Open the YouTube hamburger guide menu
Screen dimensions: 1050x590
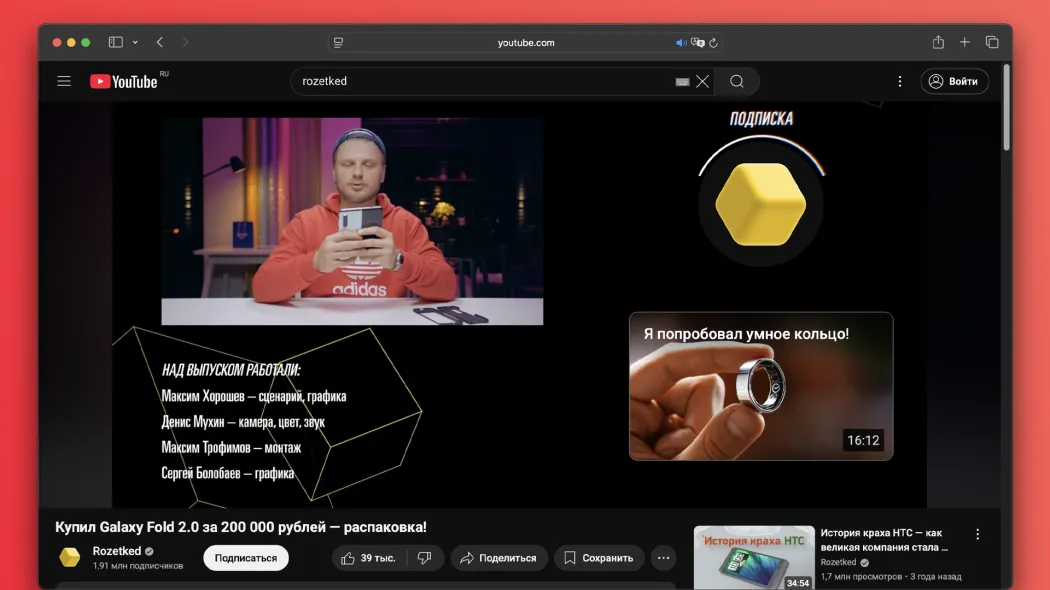tap(64, 81)
